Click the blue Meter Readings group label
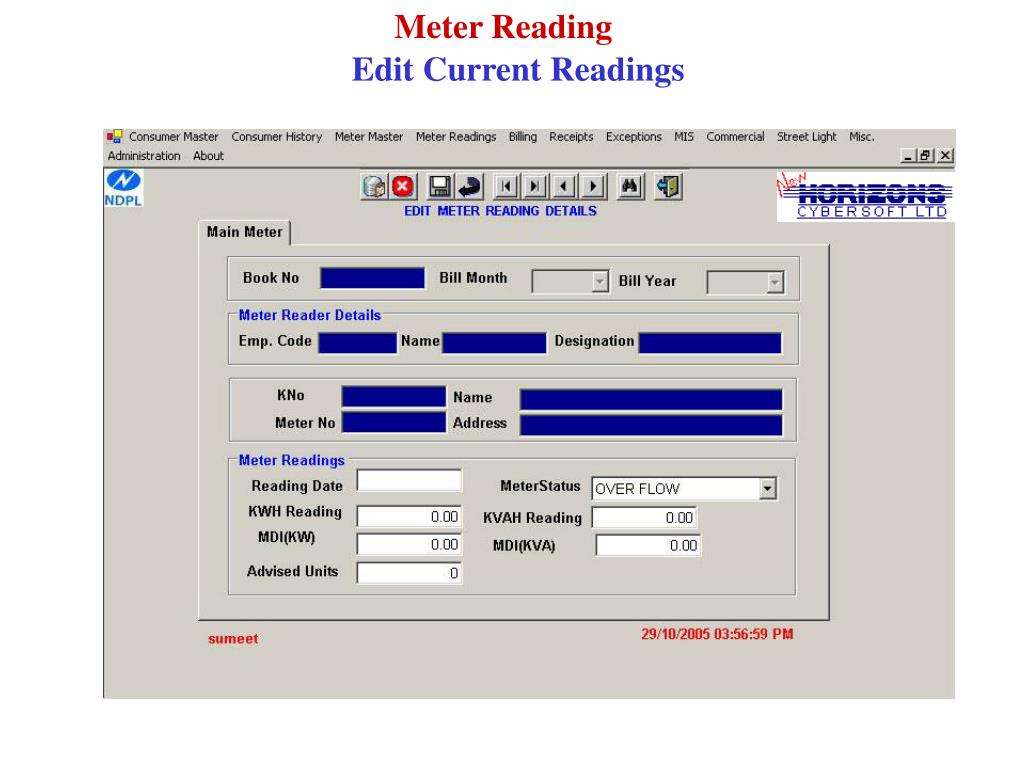The width and height of the screenshot is (1024, 768). tap(291, 460)
